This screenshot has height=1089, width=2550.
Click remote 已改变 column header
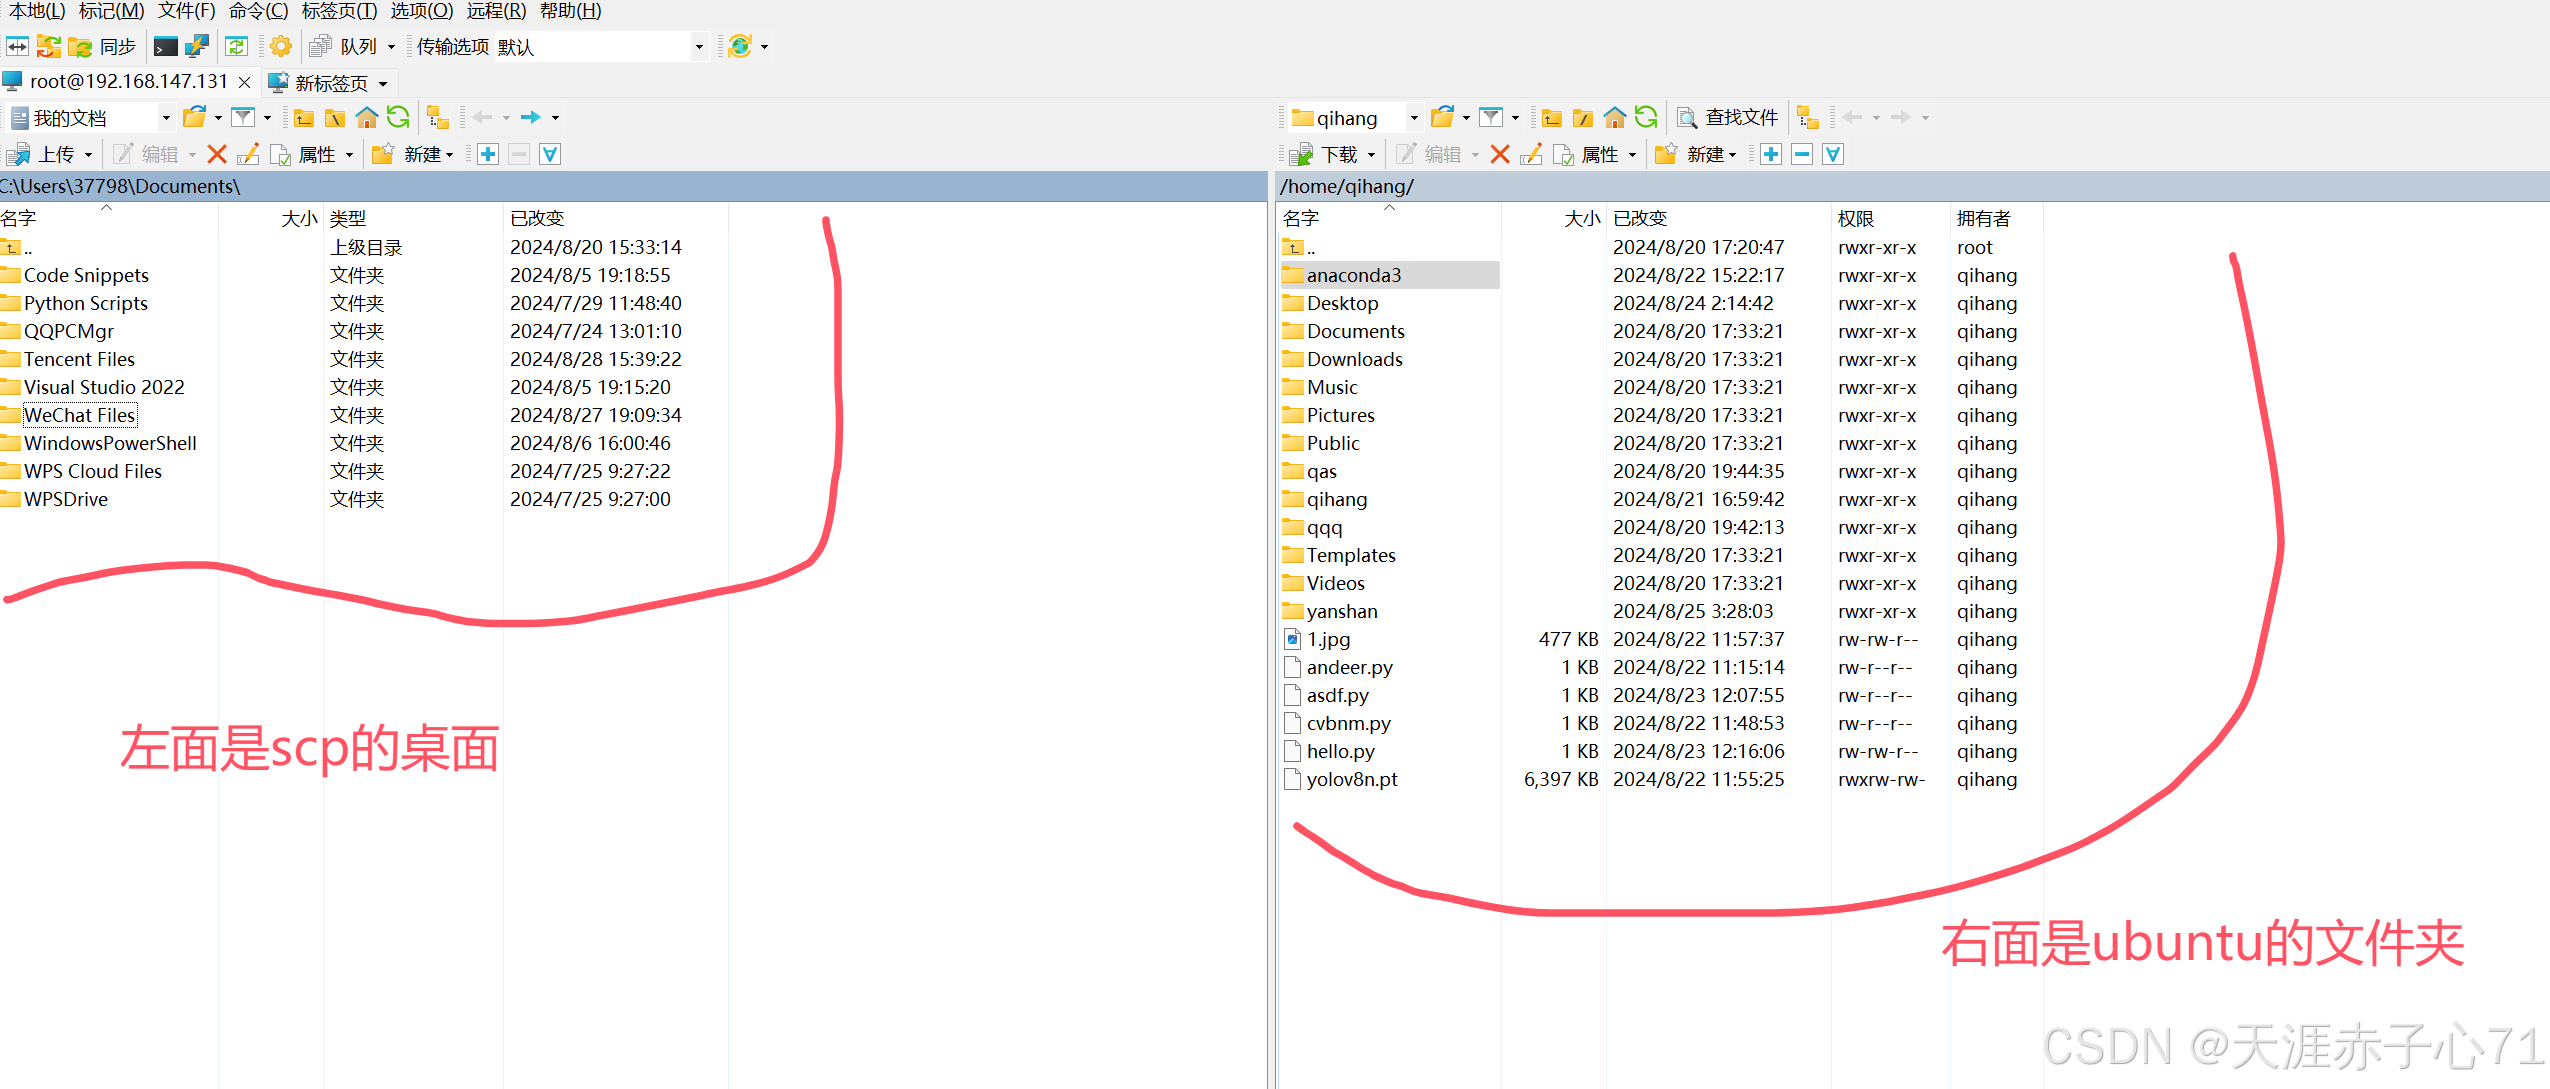point(1640,218)
